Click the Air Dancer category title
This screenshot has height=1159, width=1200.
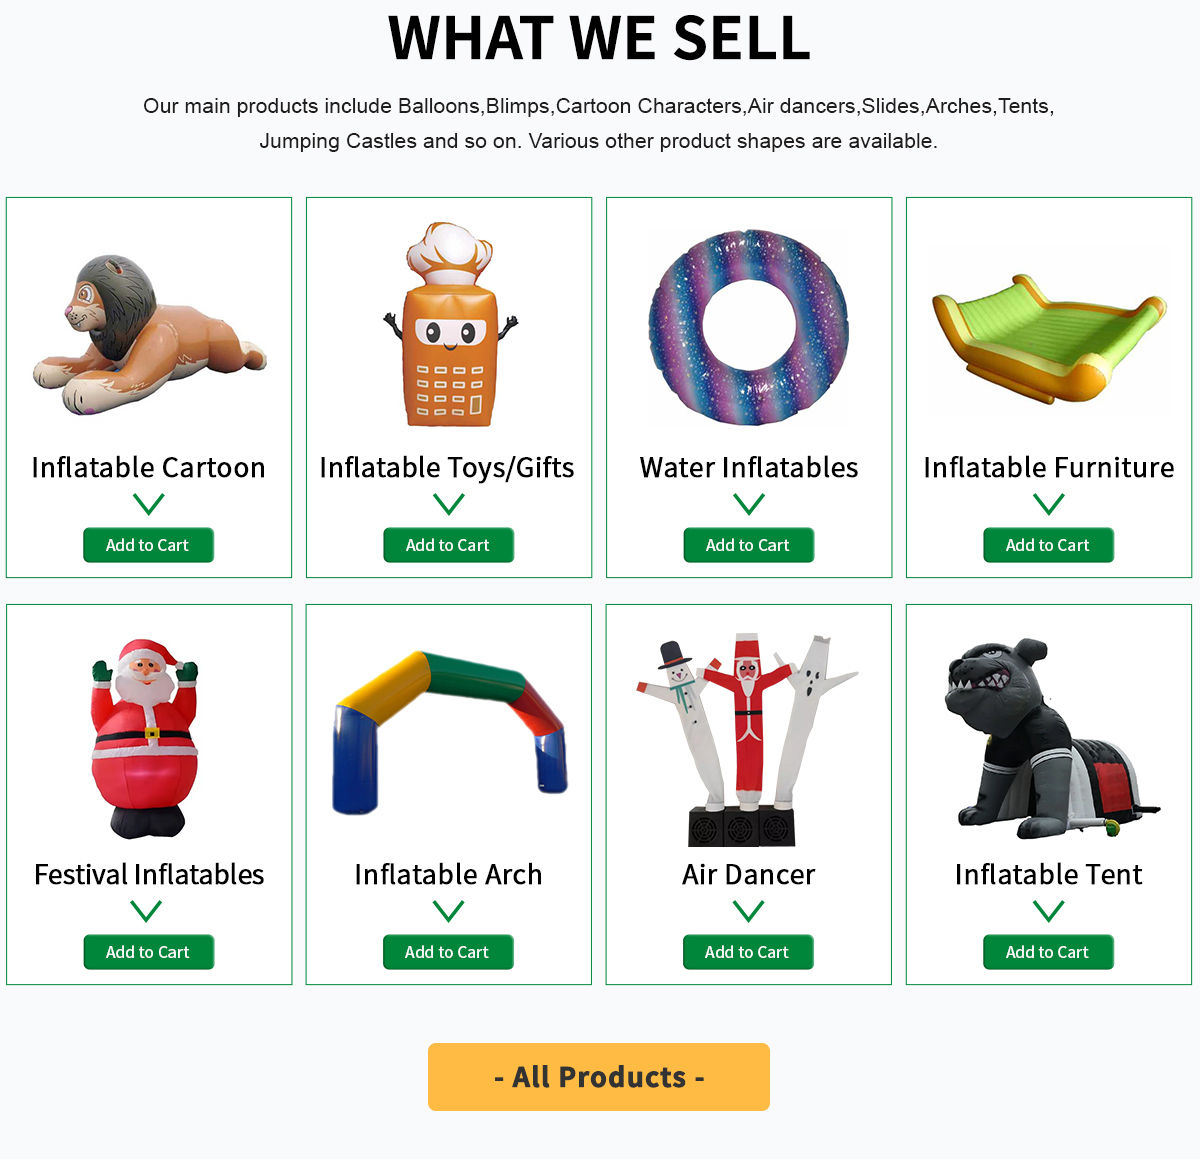749,875
